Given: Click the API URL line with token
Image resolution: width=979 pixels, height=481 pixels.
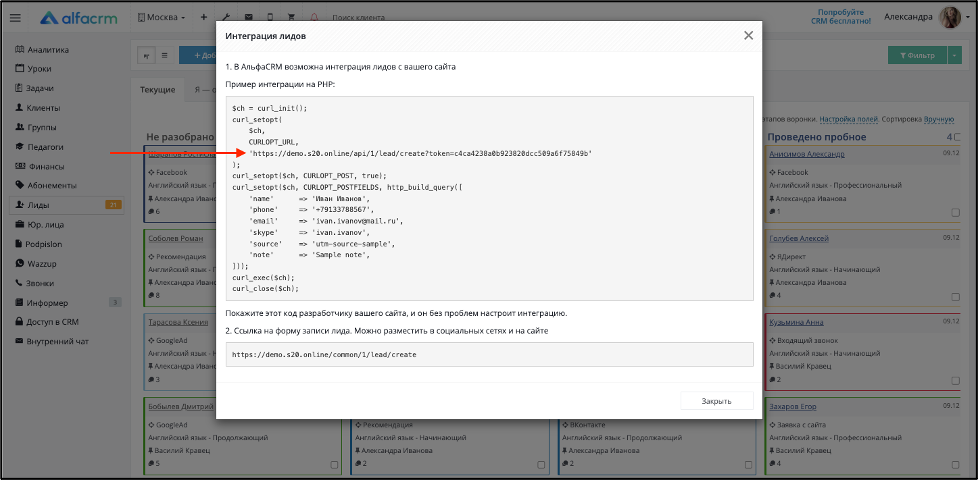Looking at the screenshot, I should coord(420,153).
